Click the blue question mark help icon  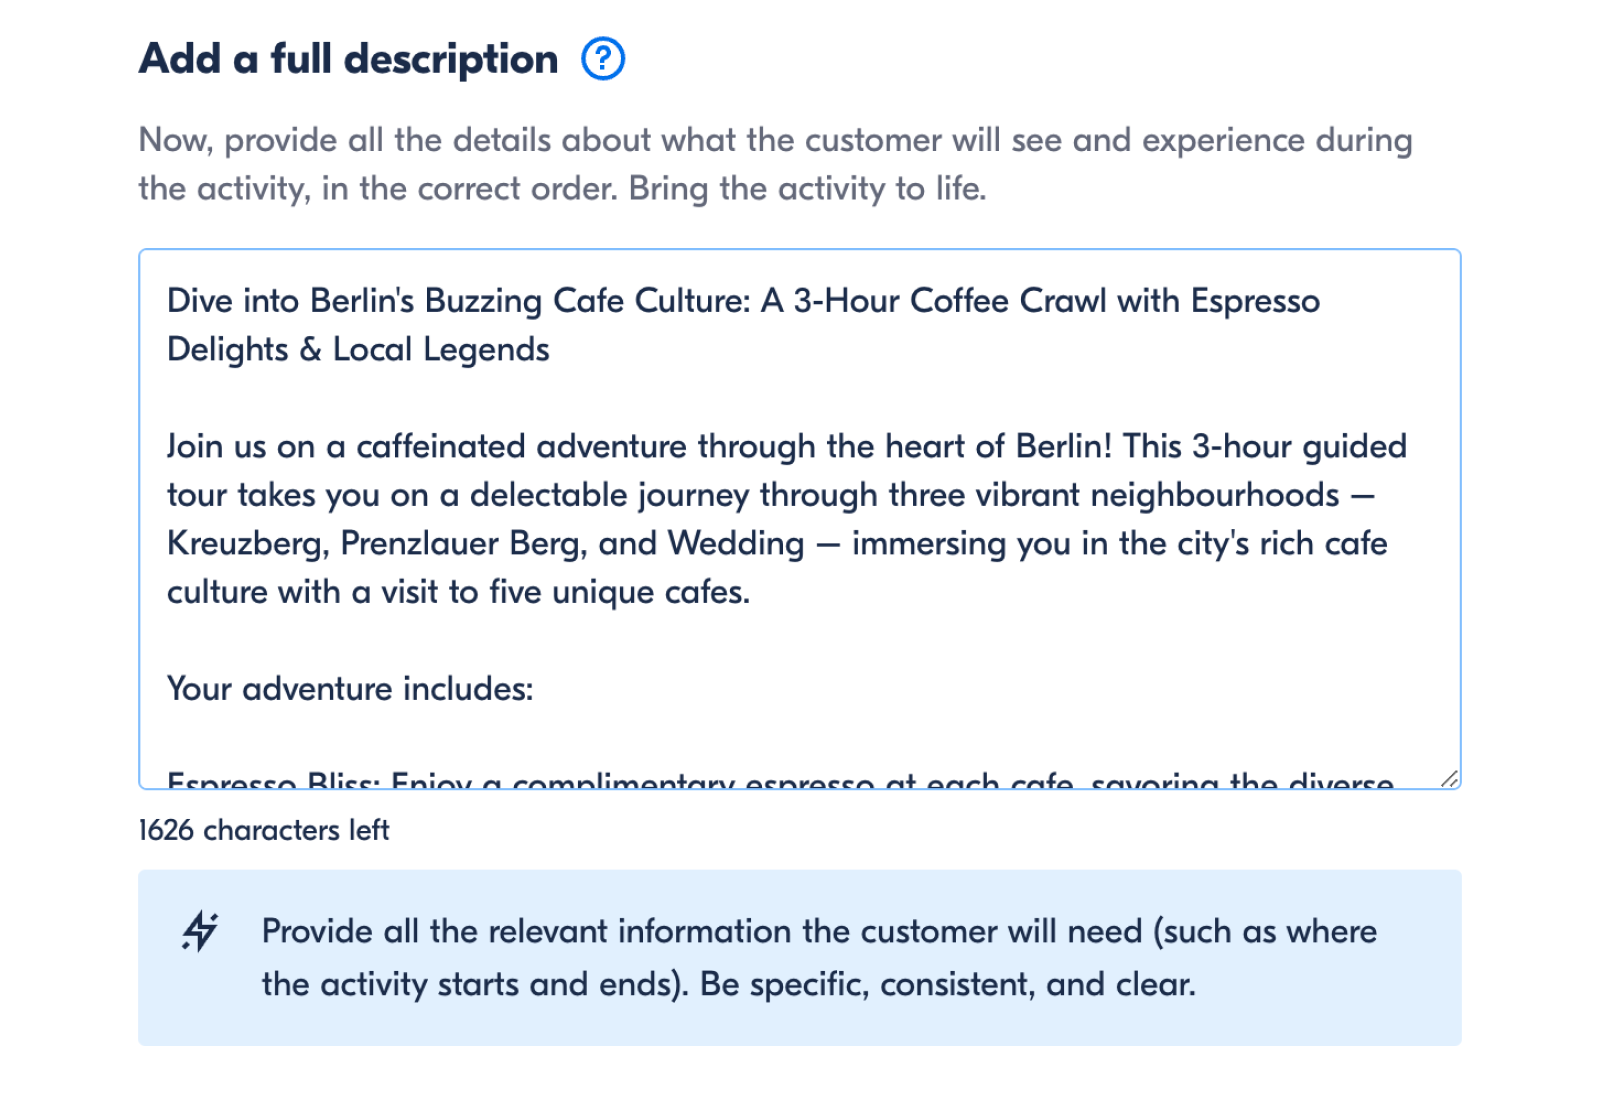pyautogui.click(x=603, y=59)
